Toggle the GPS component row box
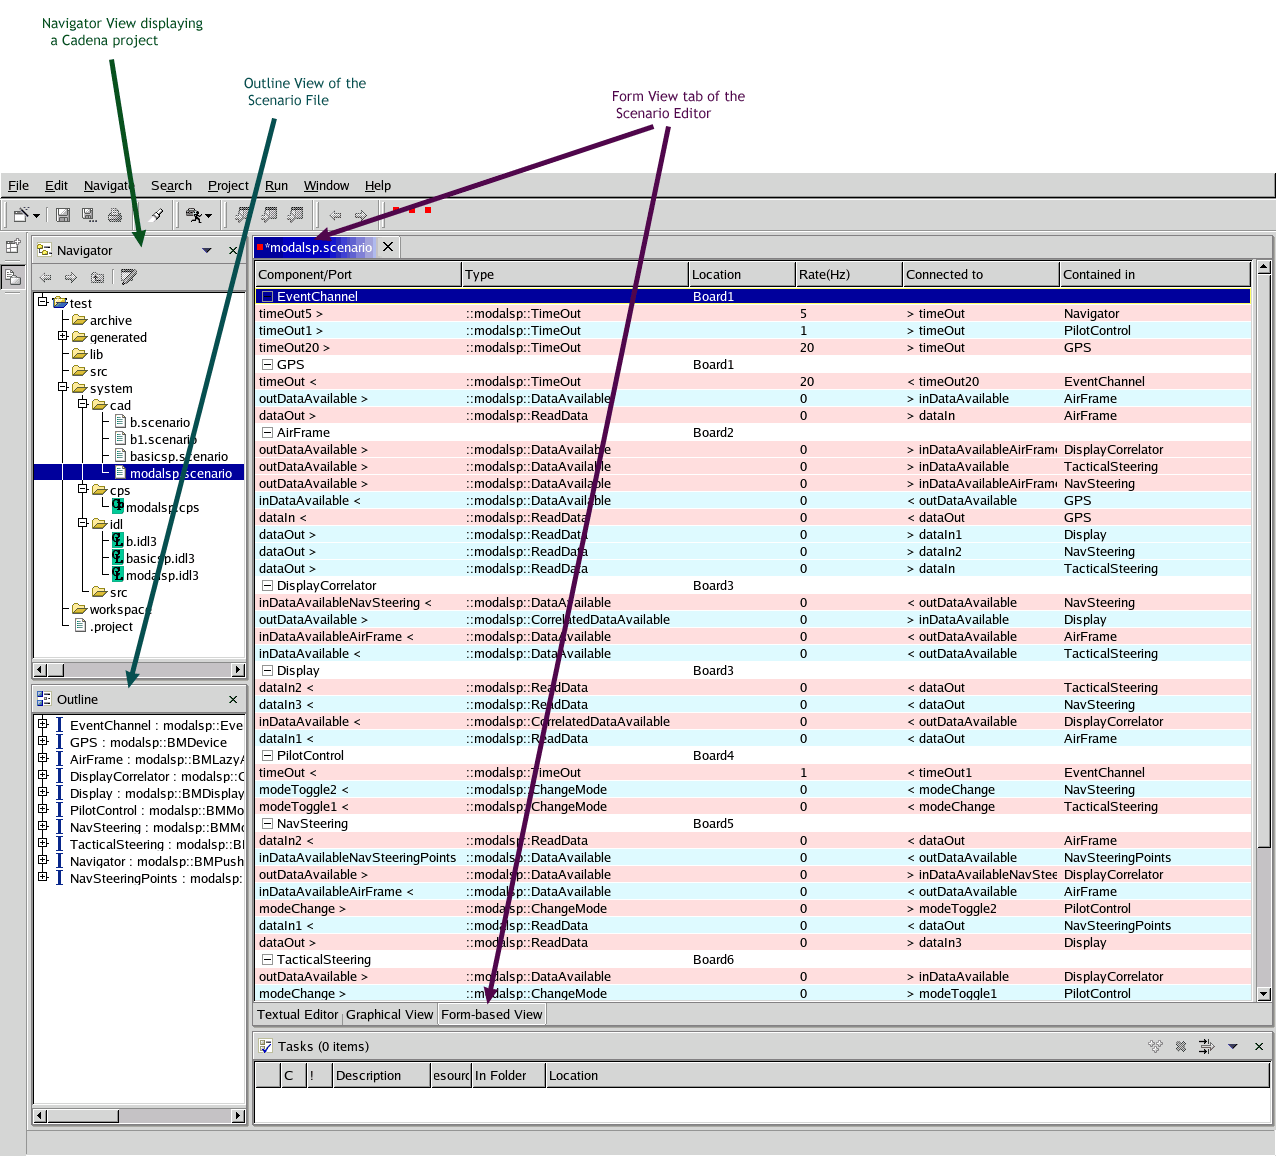Screen dimensions: 1276x1158 pos(267,365)
